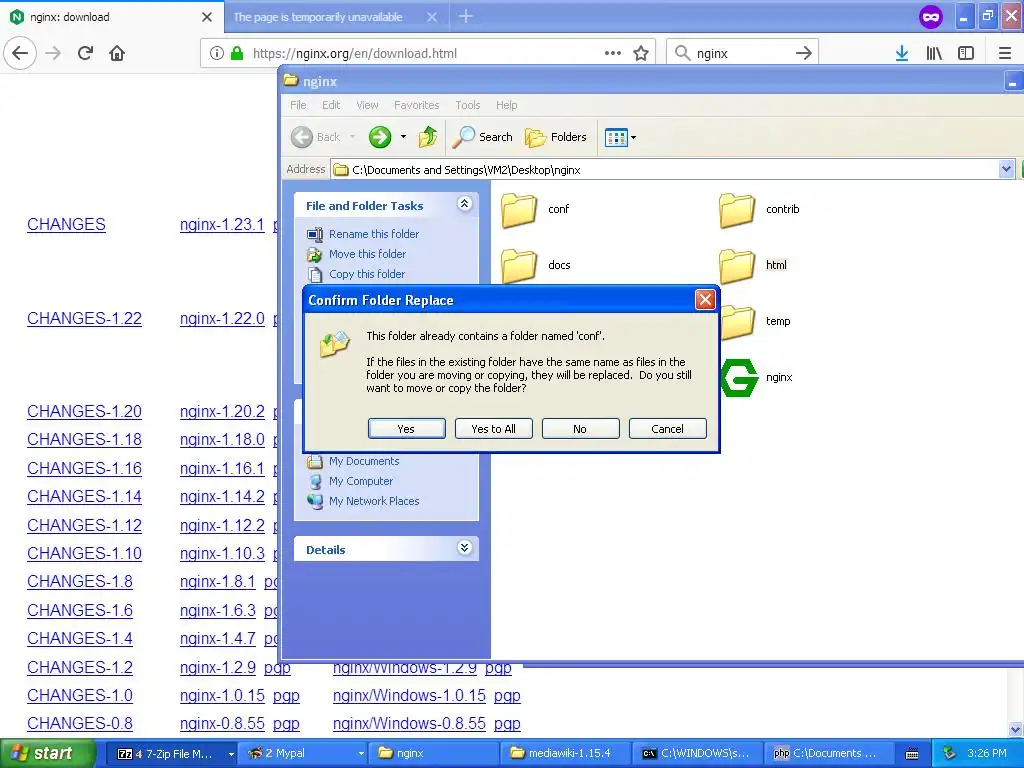Image resolution: width=1024 pixels, height=768 pixels.
Task: Select the contrib folder
Action: [759, 210]
